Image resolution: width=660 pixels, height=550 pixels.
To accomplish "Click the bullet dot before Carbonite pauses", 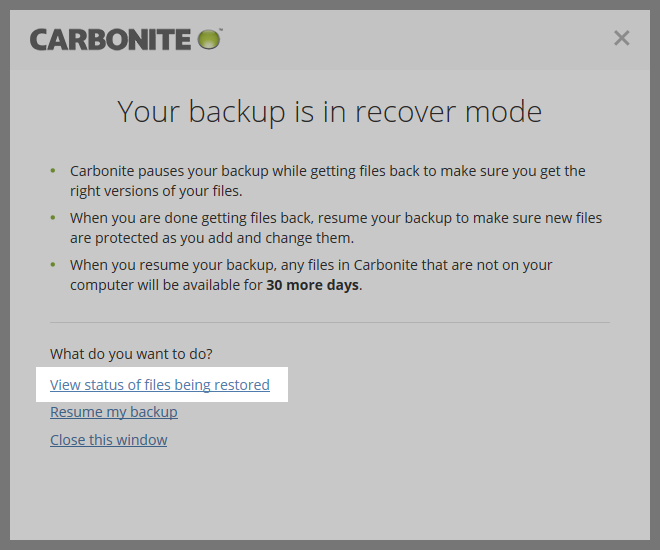I will pyautogui.click(x=53, y=170).
